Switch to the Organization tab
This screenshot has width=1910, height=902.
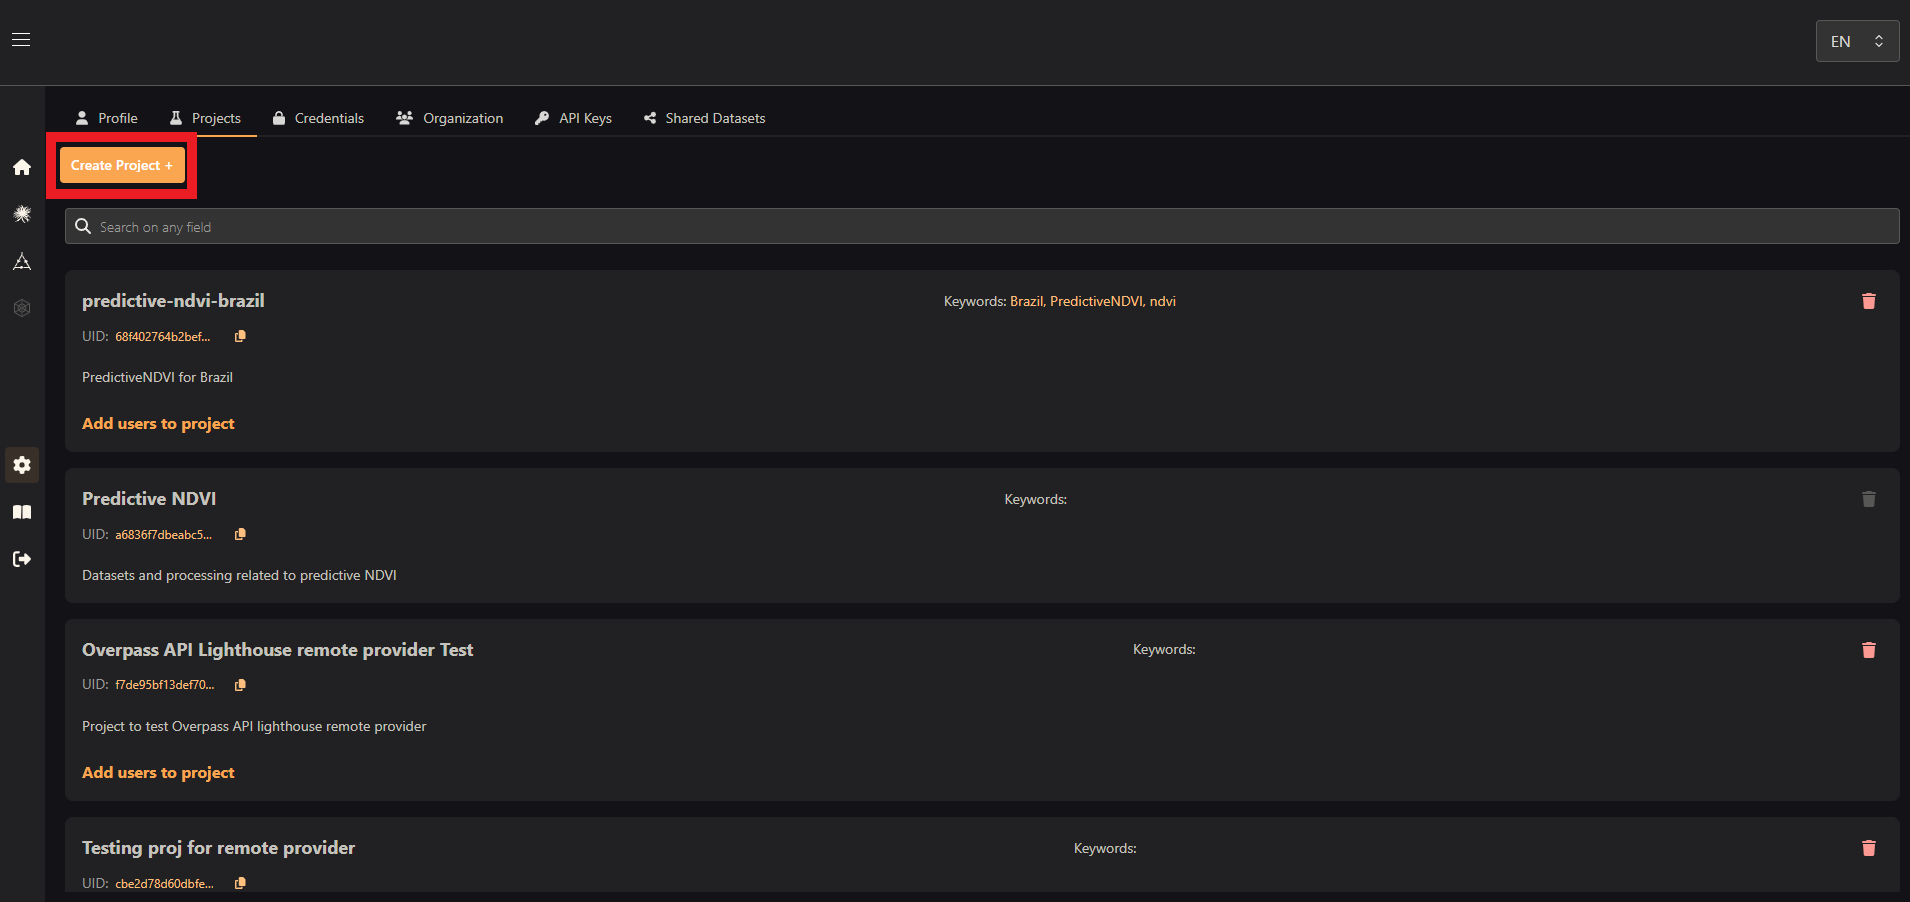pyautogui.click(x=450, y=118)
